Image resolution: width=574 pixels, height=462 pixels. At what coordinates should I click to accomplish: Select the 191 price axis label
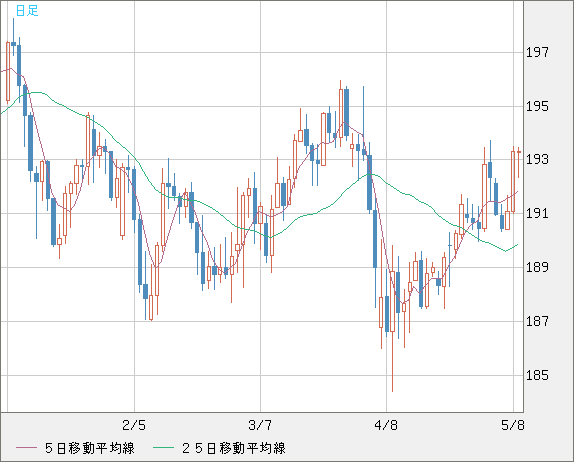[537, 213]
